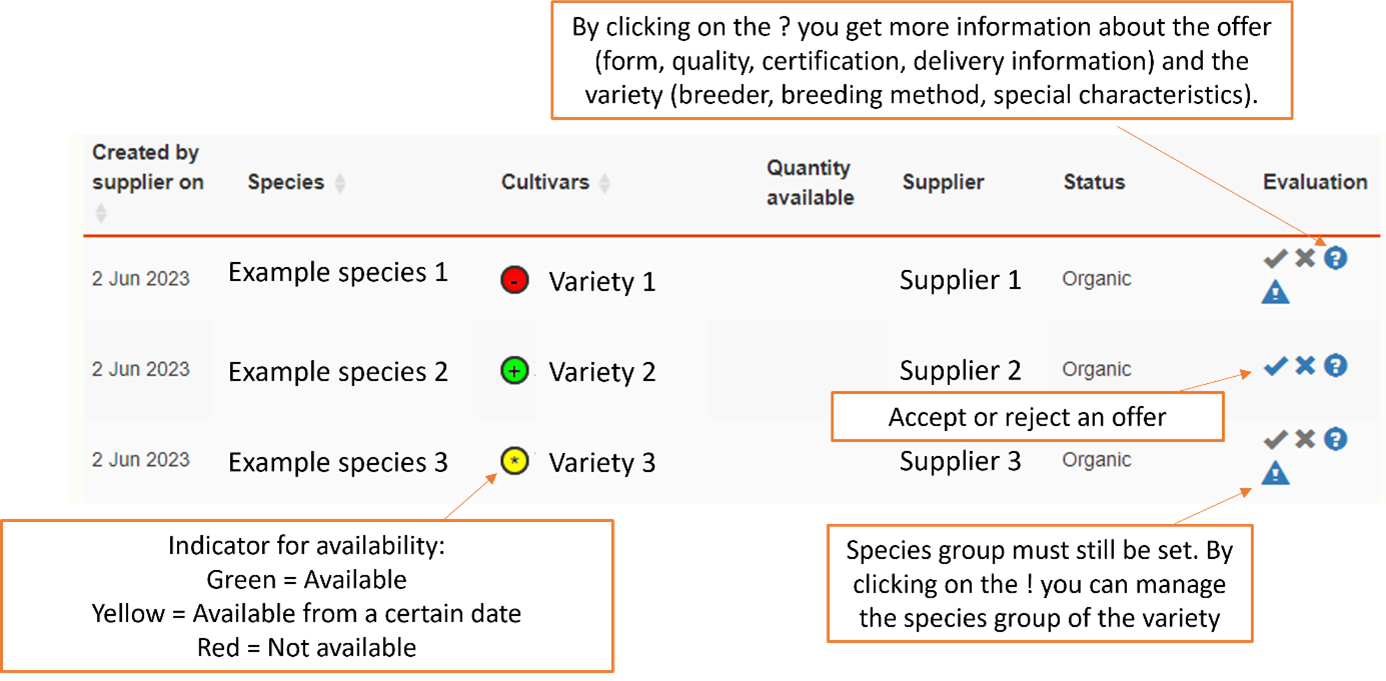
Task: Accept the Variety 3 offer checkmark
Action: pyautogui.click(x=1274, y=439)
